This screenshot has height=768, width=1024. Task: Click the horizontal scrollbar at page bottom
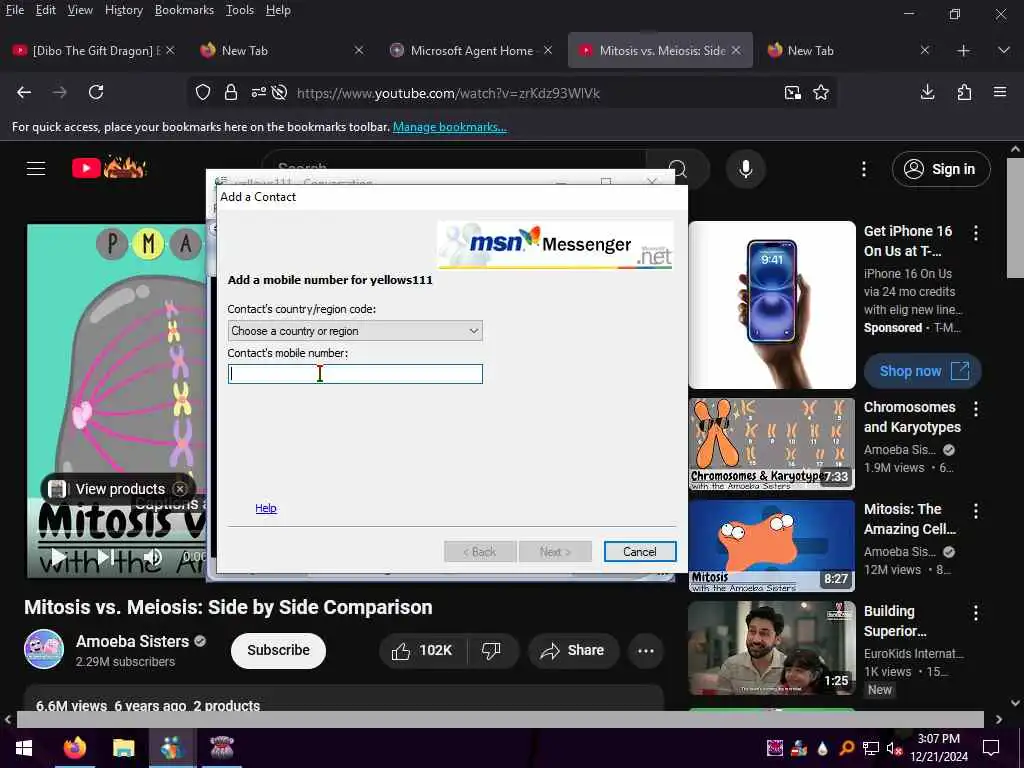coord(500,719)
